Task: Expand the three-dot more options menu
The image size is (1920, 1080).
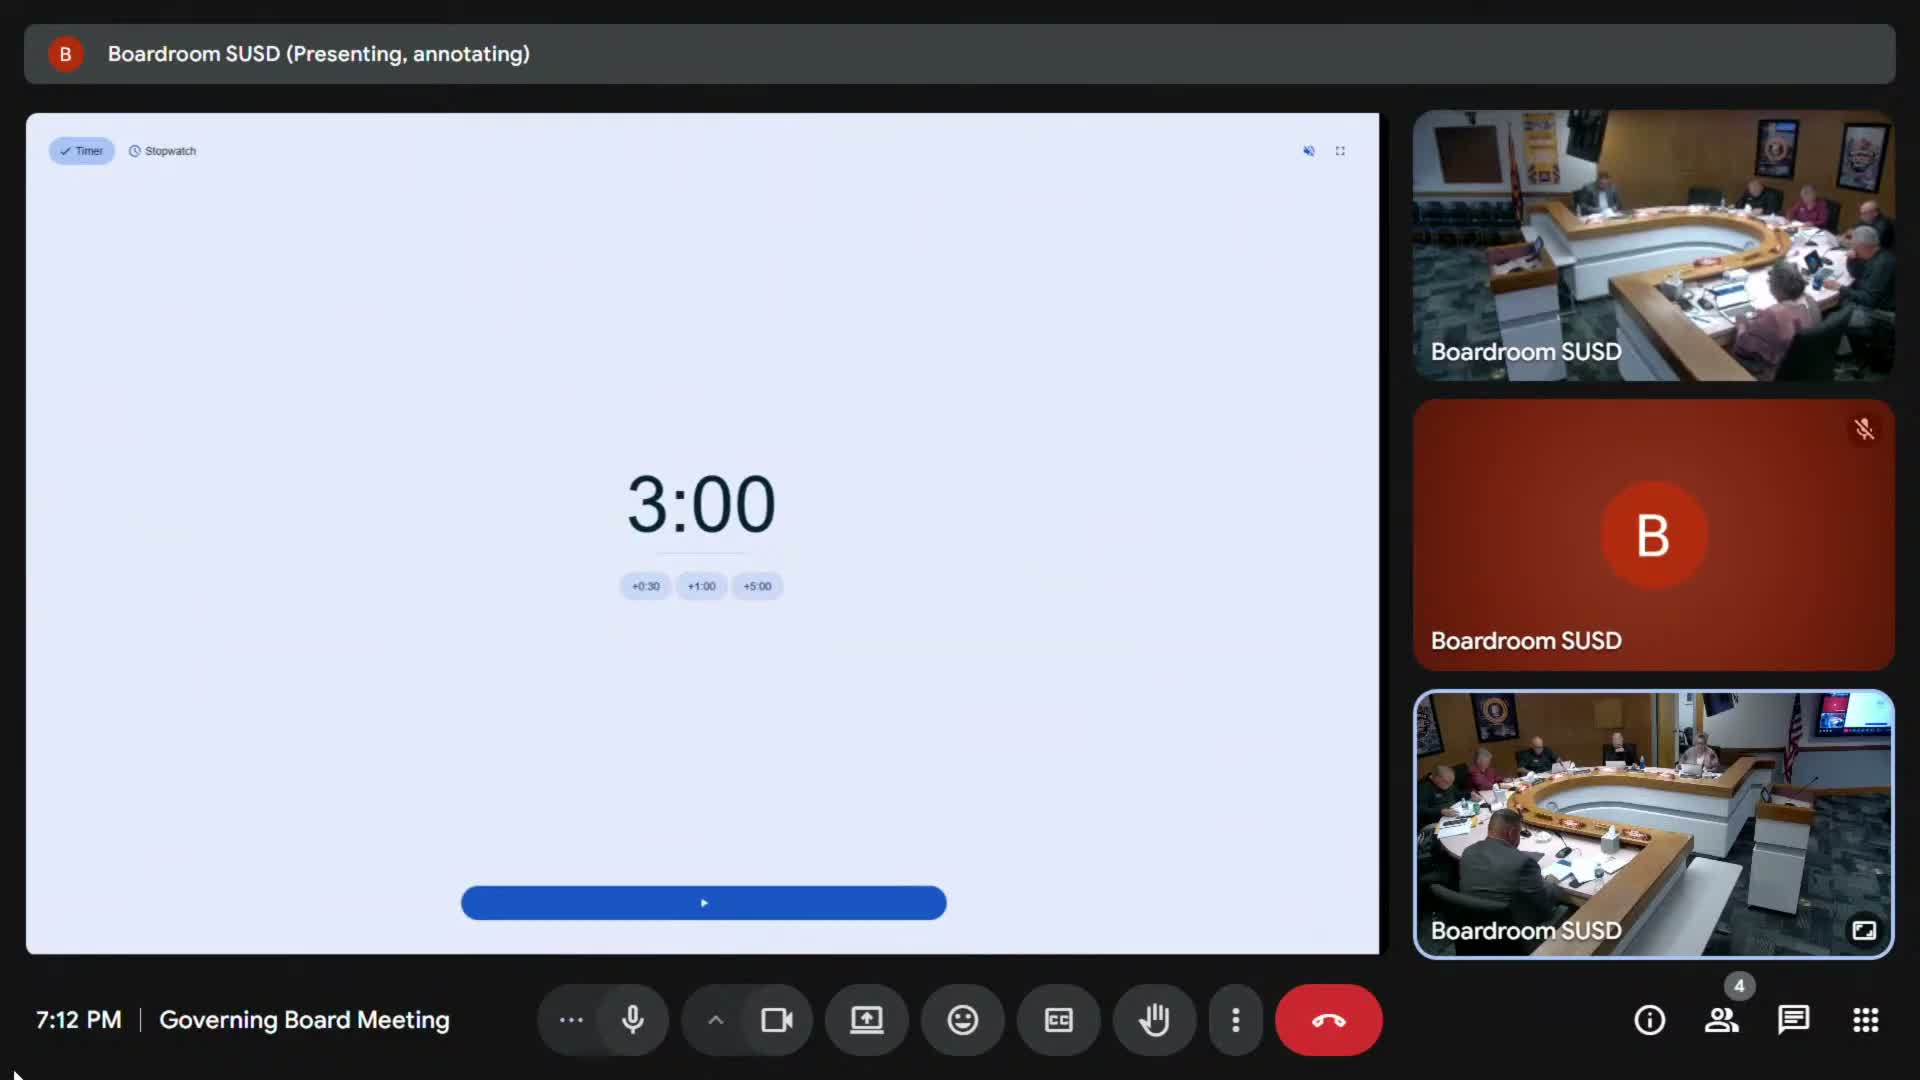Action: [1236, 1020]
